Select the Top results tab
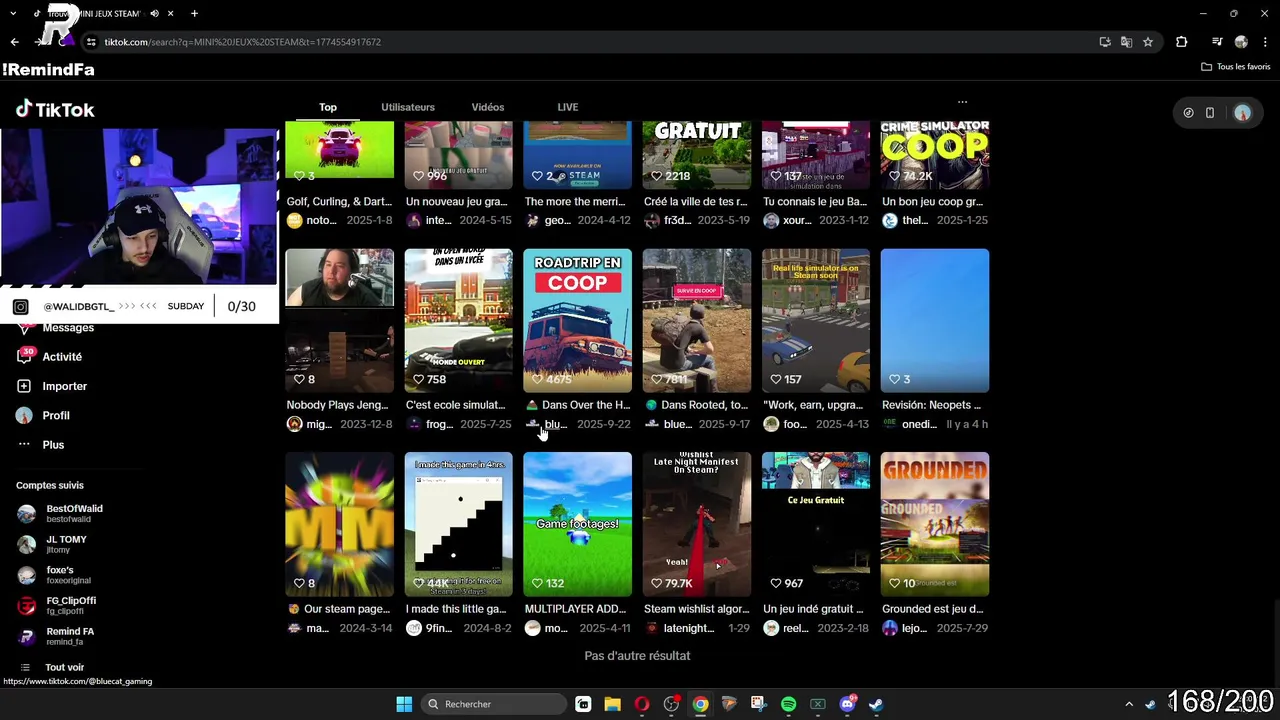The image size is (1280, 720). click(x=328, y=107)
